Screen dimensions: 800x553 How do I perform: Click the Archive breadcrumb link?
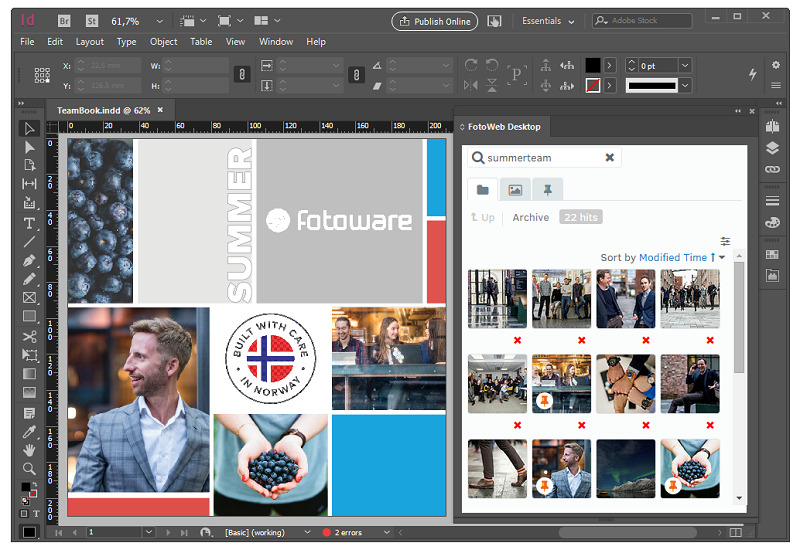531,217
